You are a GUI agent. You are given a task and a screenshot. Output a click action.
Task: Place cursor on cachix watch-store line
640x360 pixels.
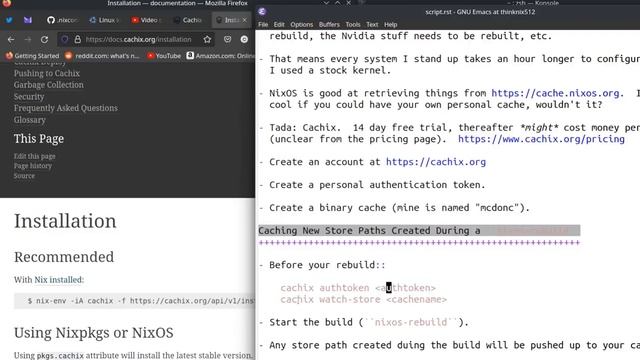[x=364, y=300]
